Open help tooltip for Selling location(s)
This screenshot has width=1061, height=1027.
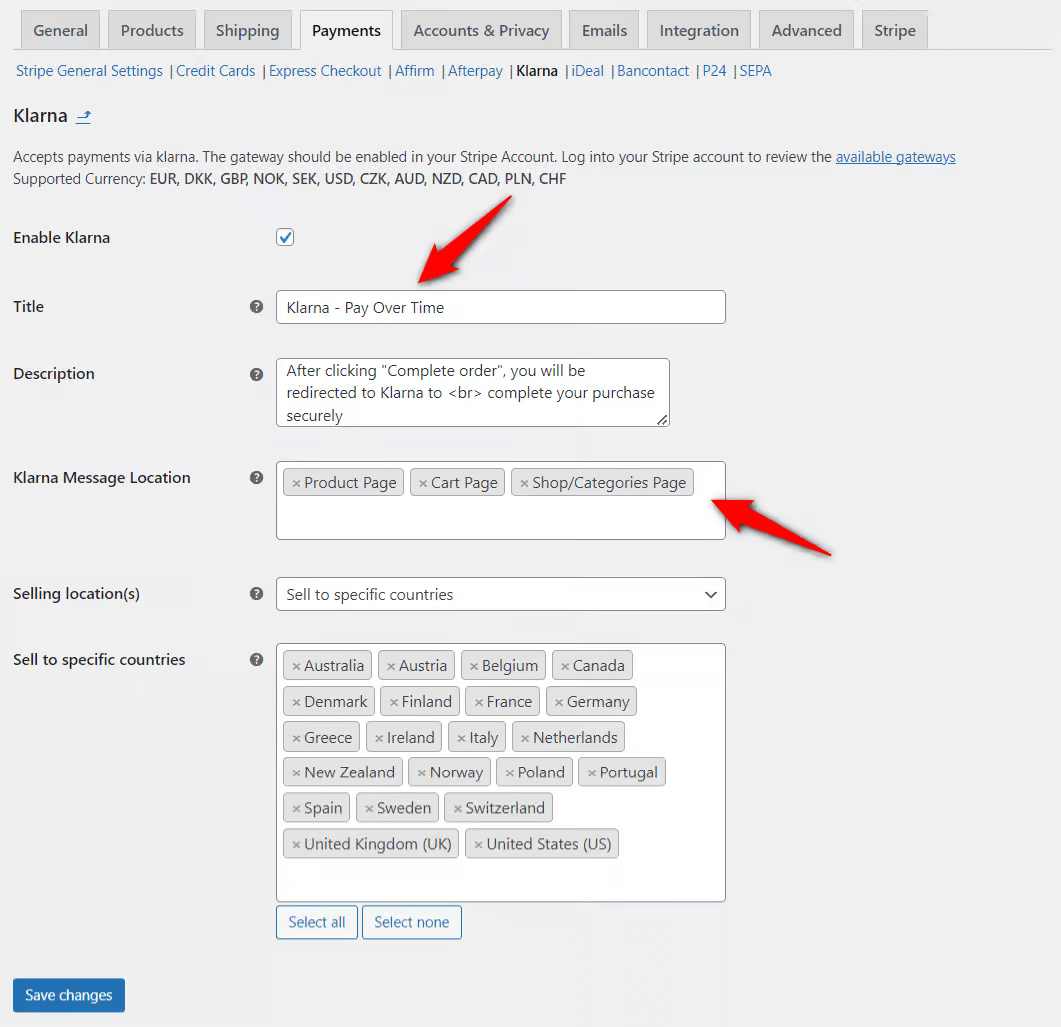pos(256,593)
